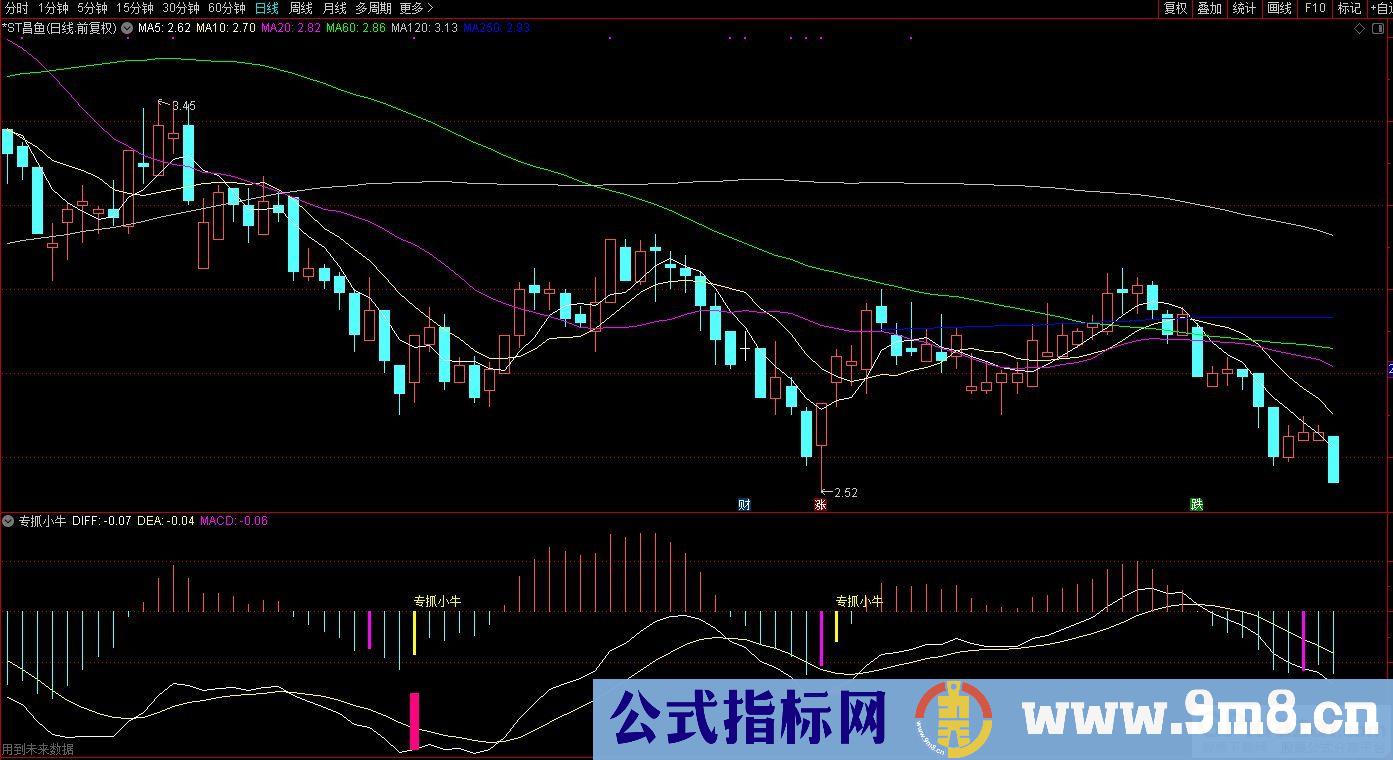
Task: Open F10 company info
Action: click(x=1314, y=8)
